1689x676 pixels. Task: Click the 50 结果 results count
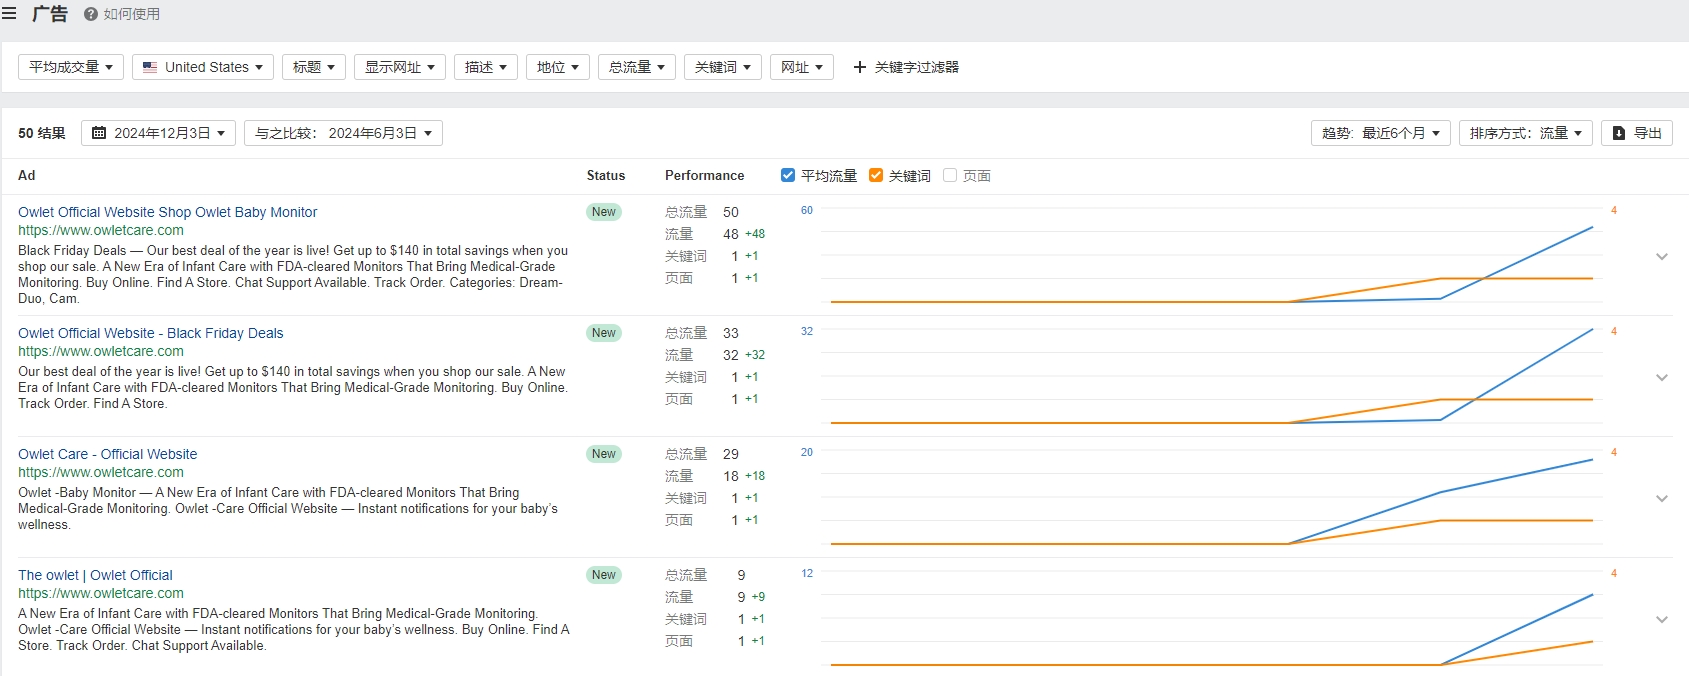coord(42,133)
